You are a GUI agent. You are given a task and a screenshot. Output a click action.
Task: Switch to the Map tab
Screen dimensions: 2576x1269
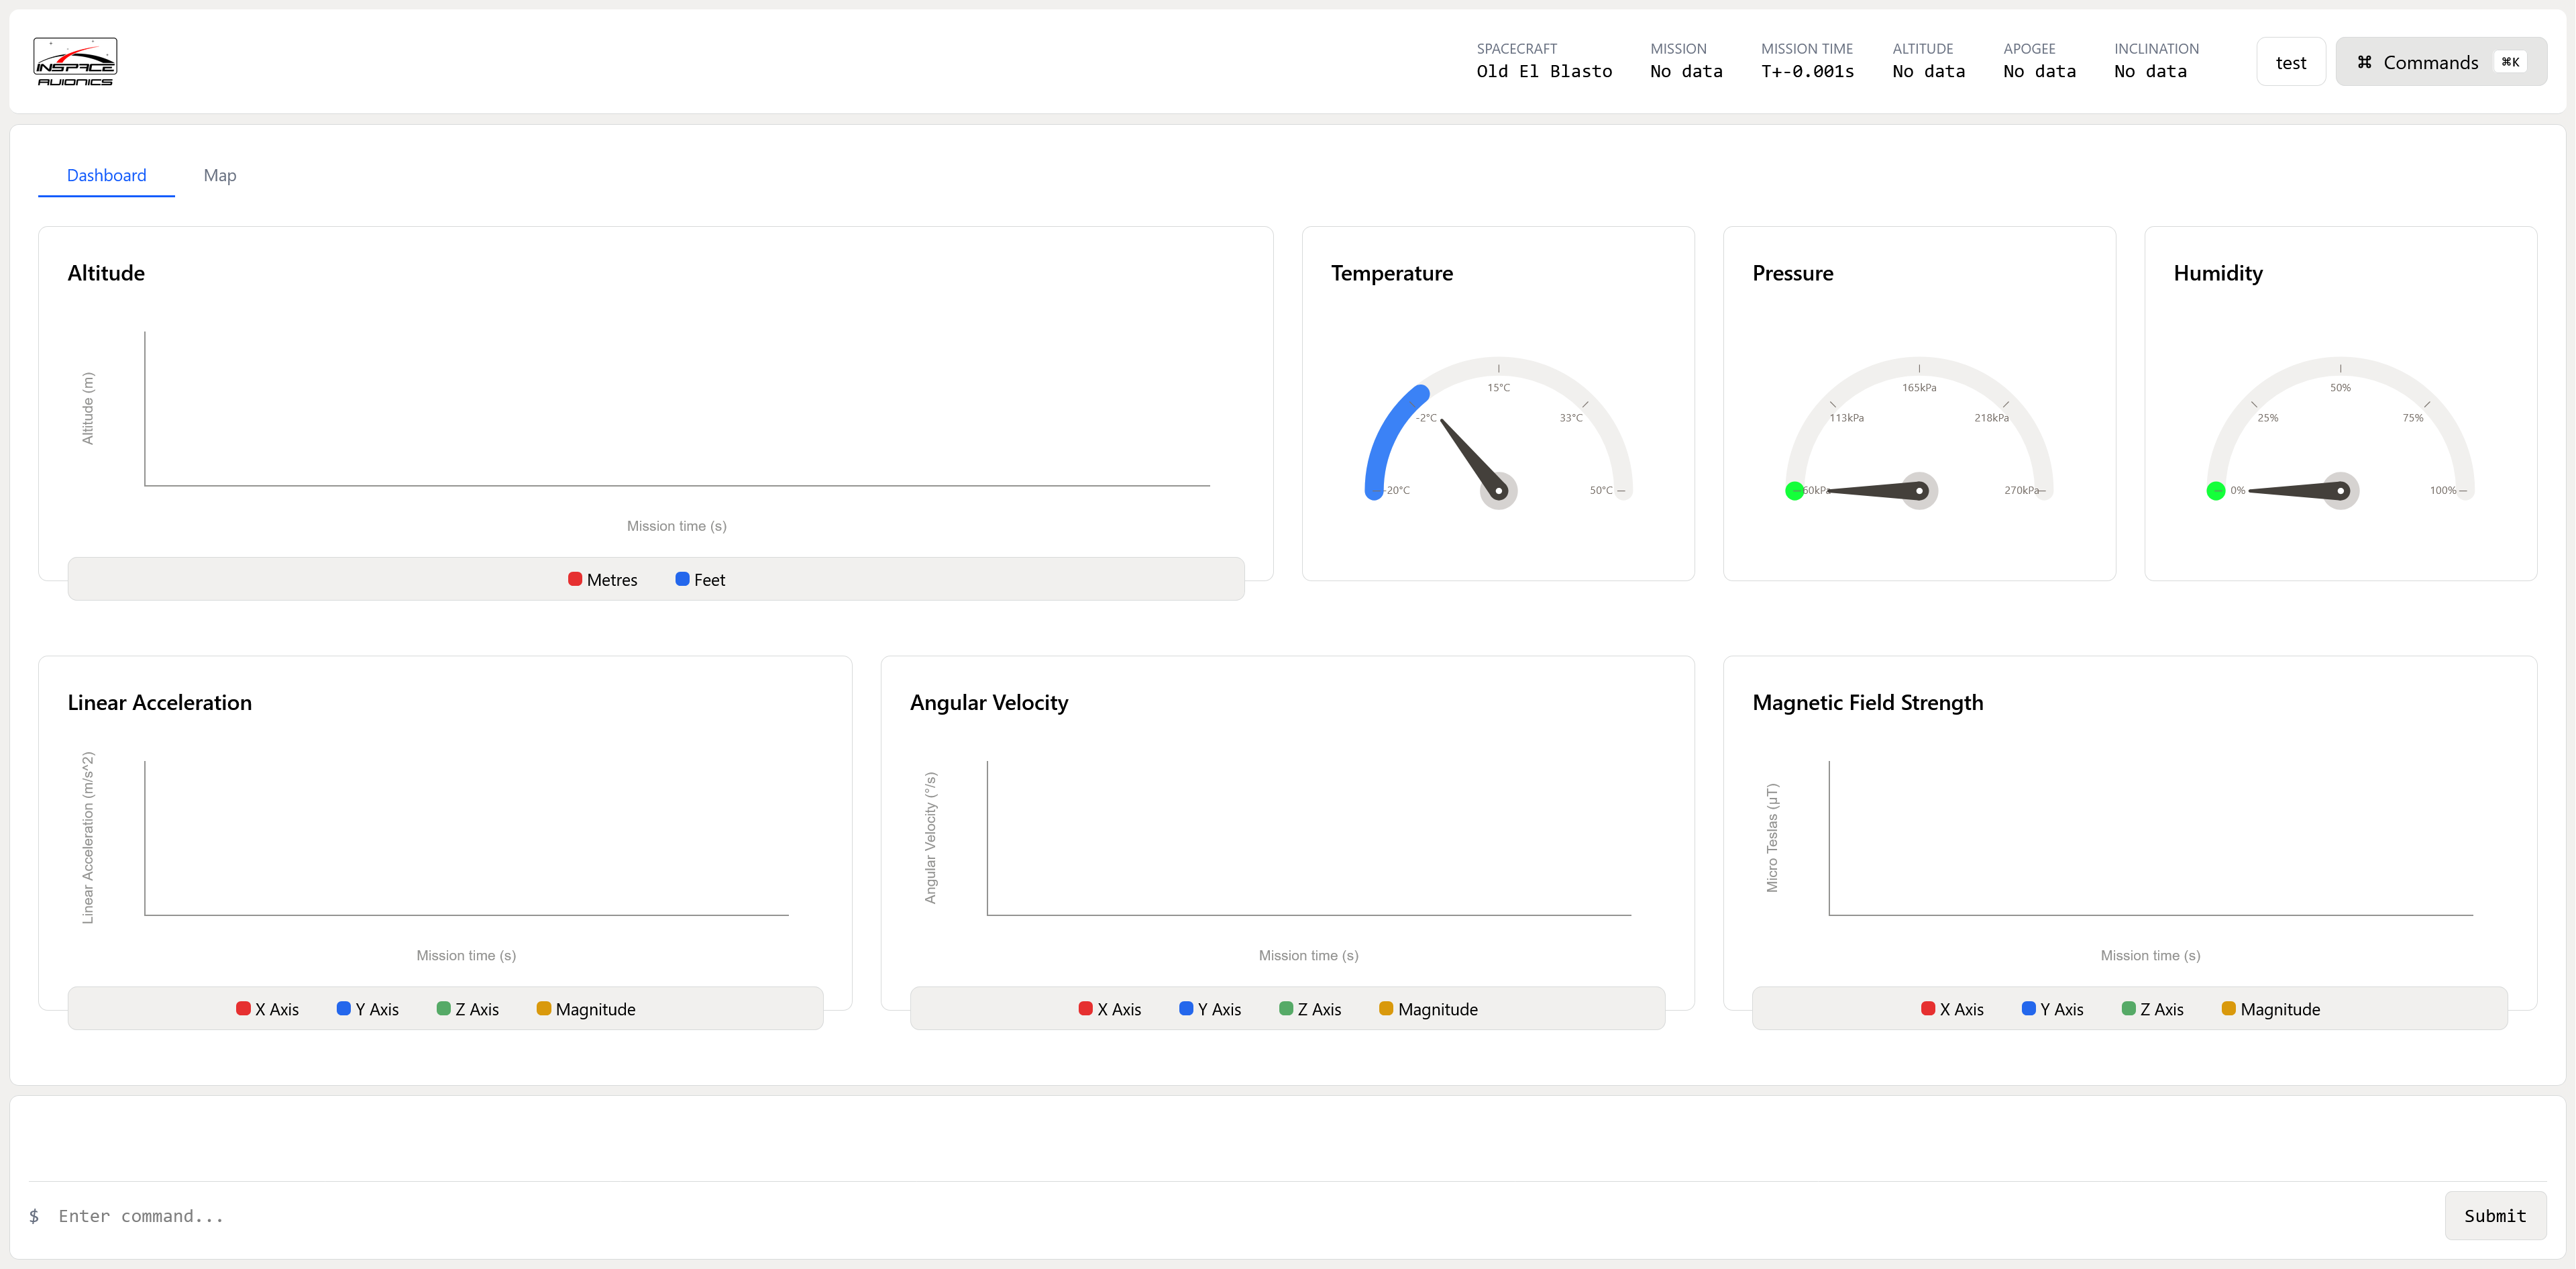220,175
